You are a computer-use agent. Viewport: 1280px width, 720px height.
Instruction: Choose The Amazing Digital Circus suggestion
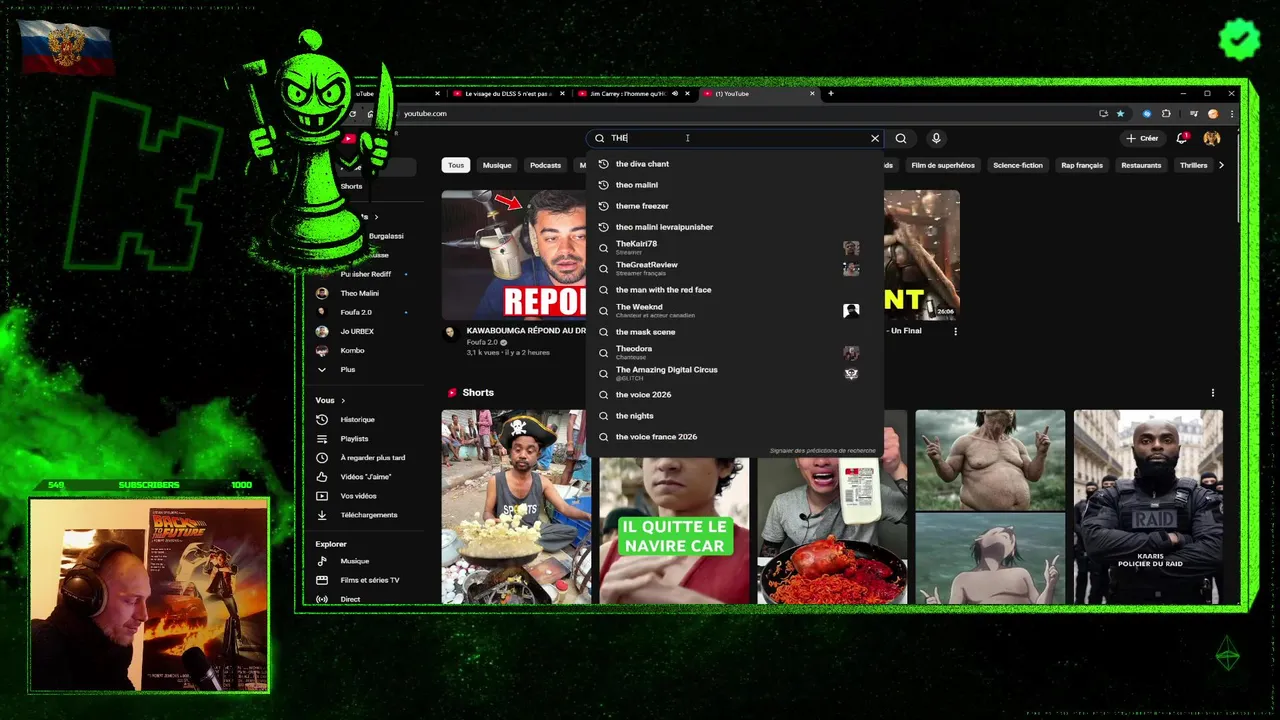735,374
